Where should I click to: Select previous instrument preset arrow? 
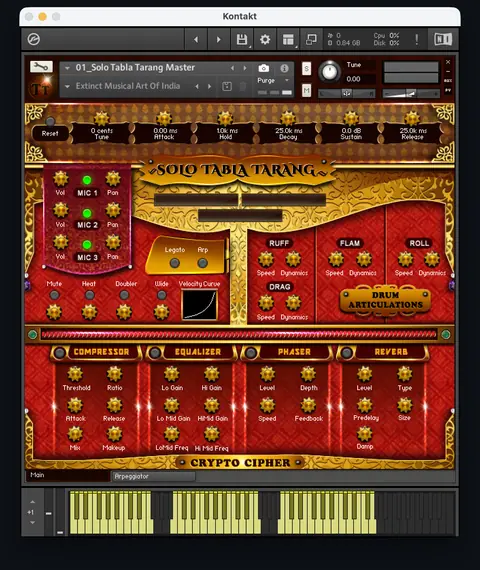233,68
